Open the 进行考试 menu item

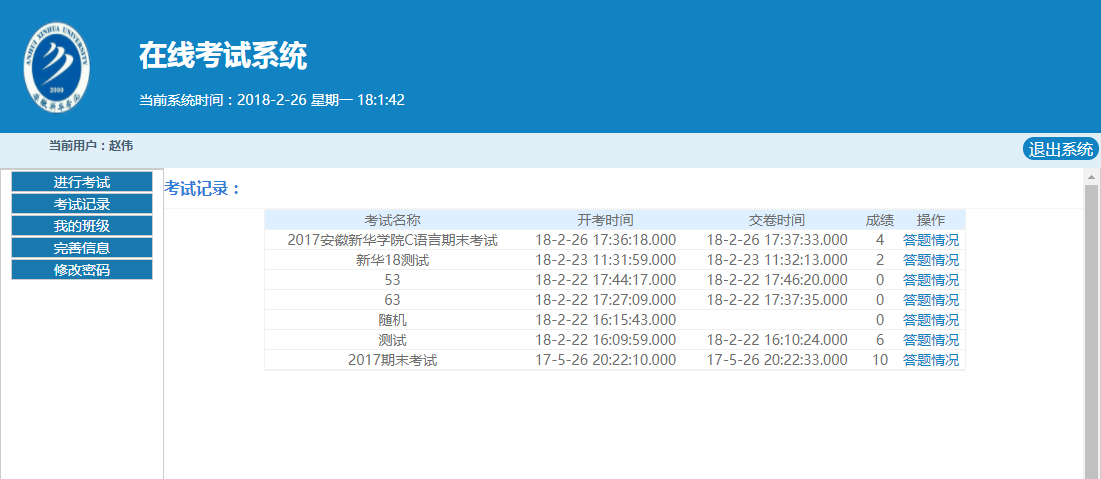[82, 182]
